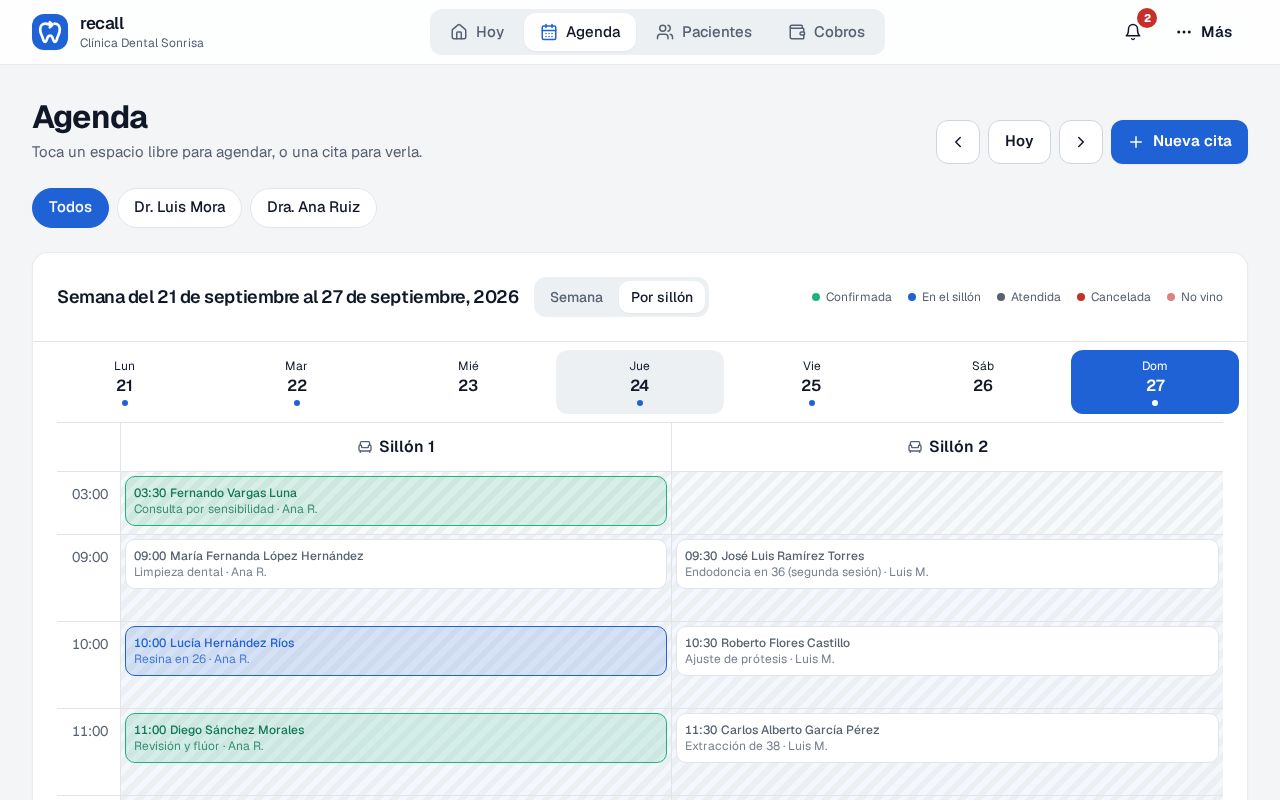Click the week range heading text
The width and height of the screenshot is (1280, 800).
288,297
